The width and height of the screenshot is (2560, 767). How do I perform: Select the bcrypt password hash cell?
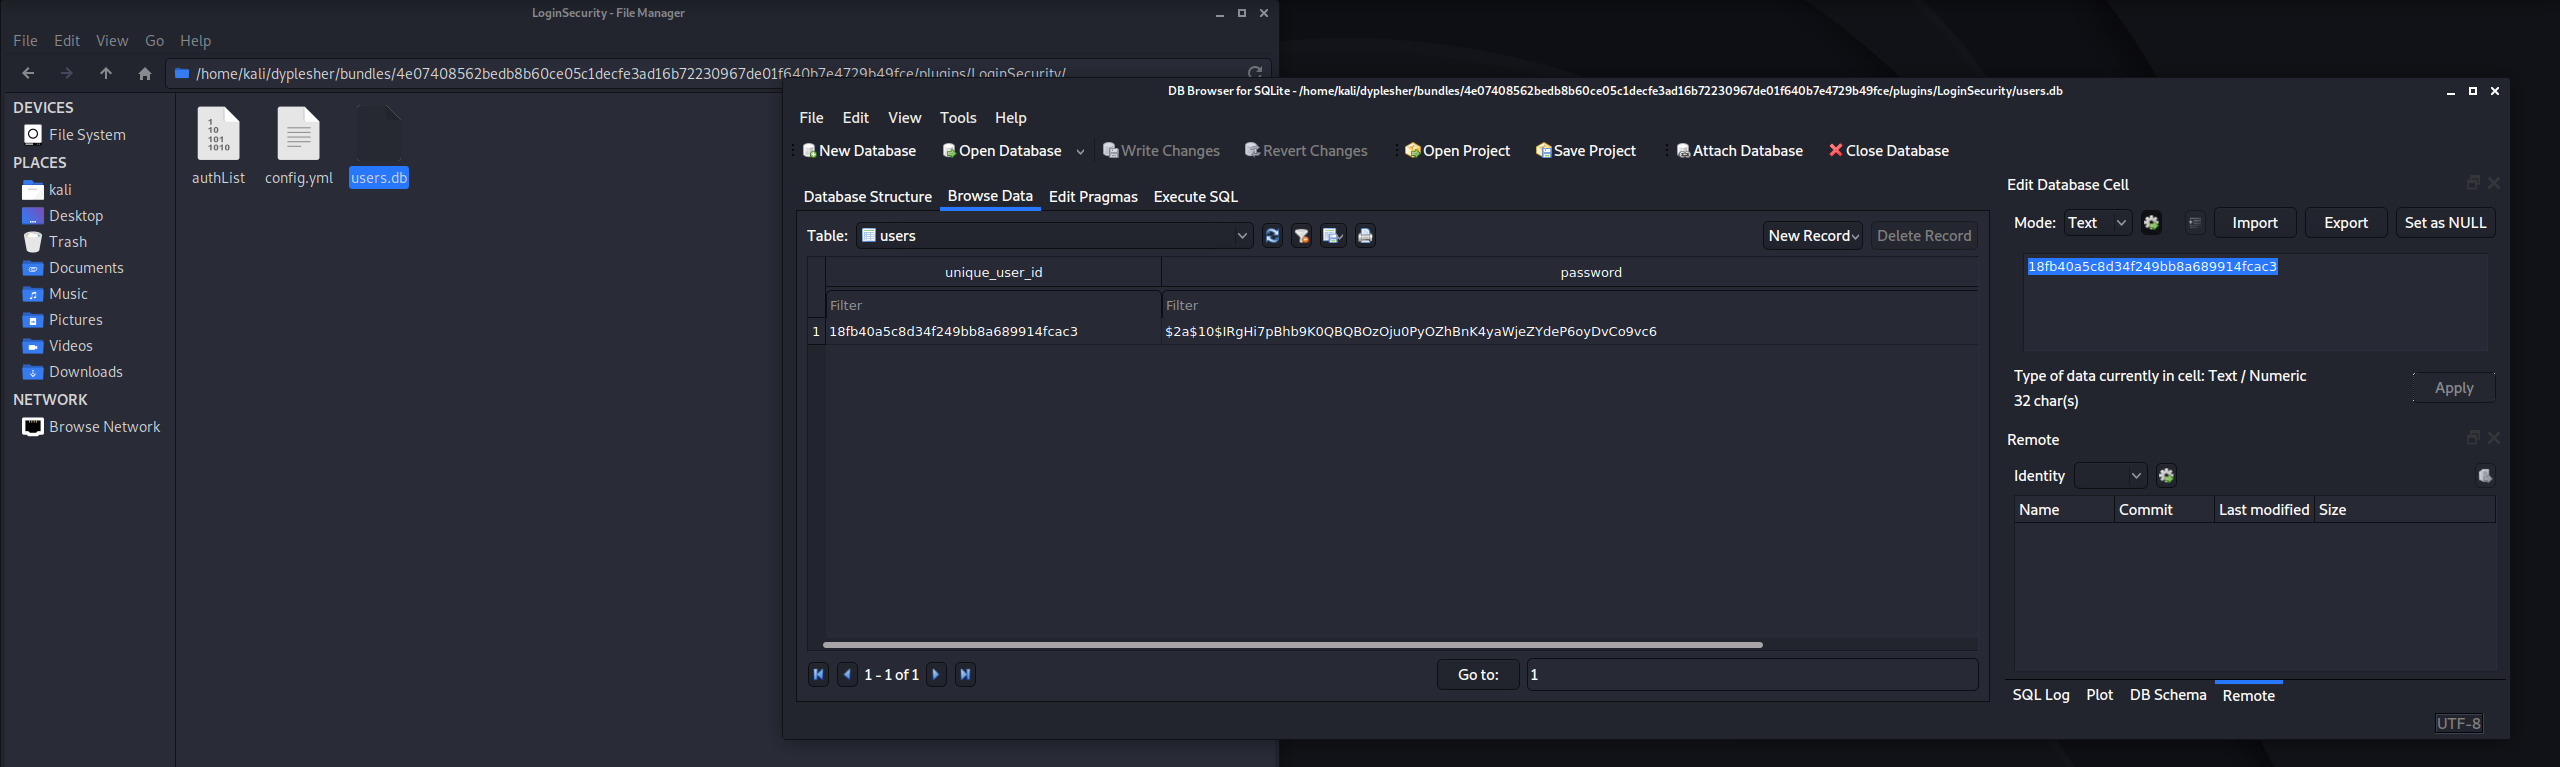[1570, 332]
